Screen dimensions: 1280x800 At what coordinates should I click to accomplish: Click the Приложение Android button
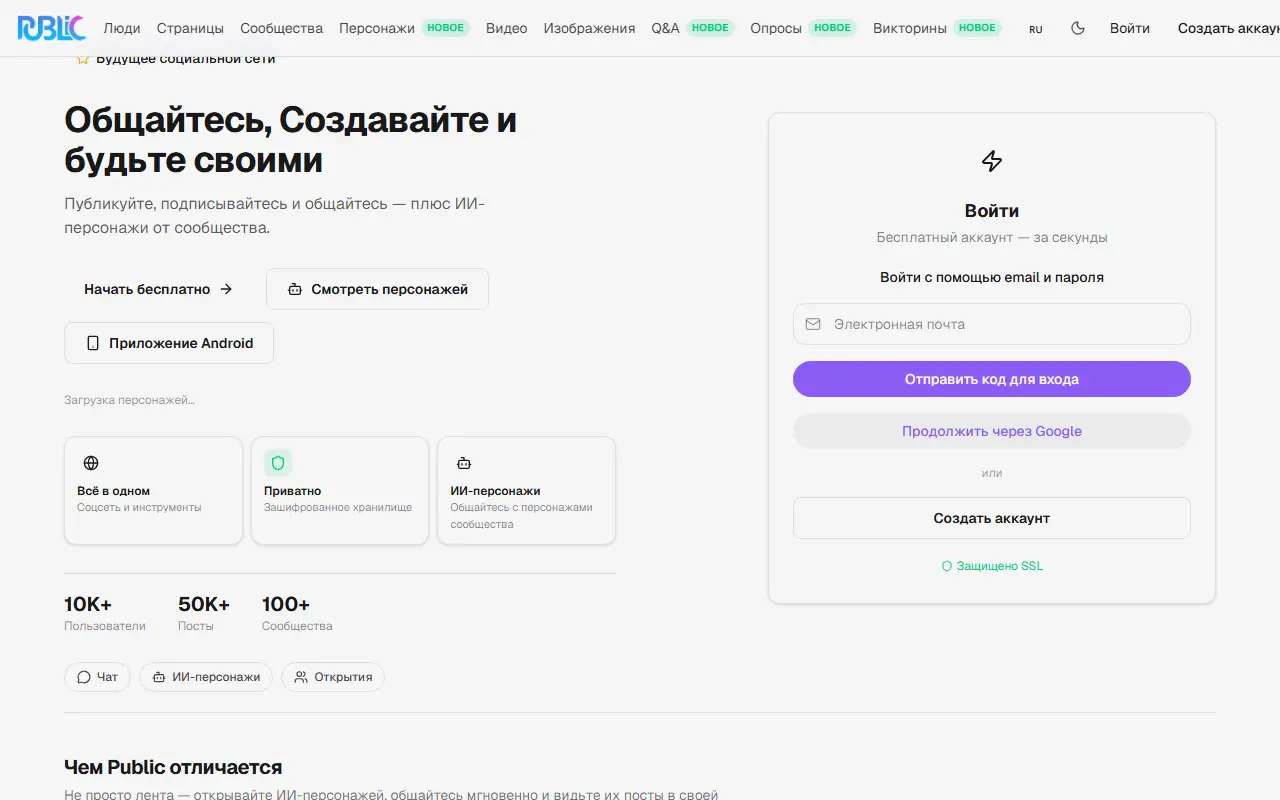tap(169, 343)
